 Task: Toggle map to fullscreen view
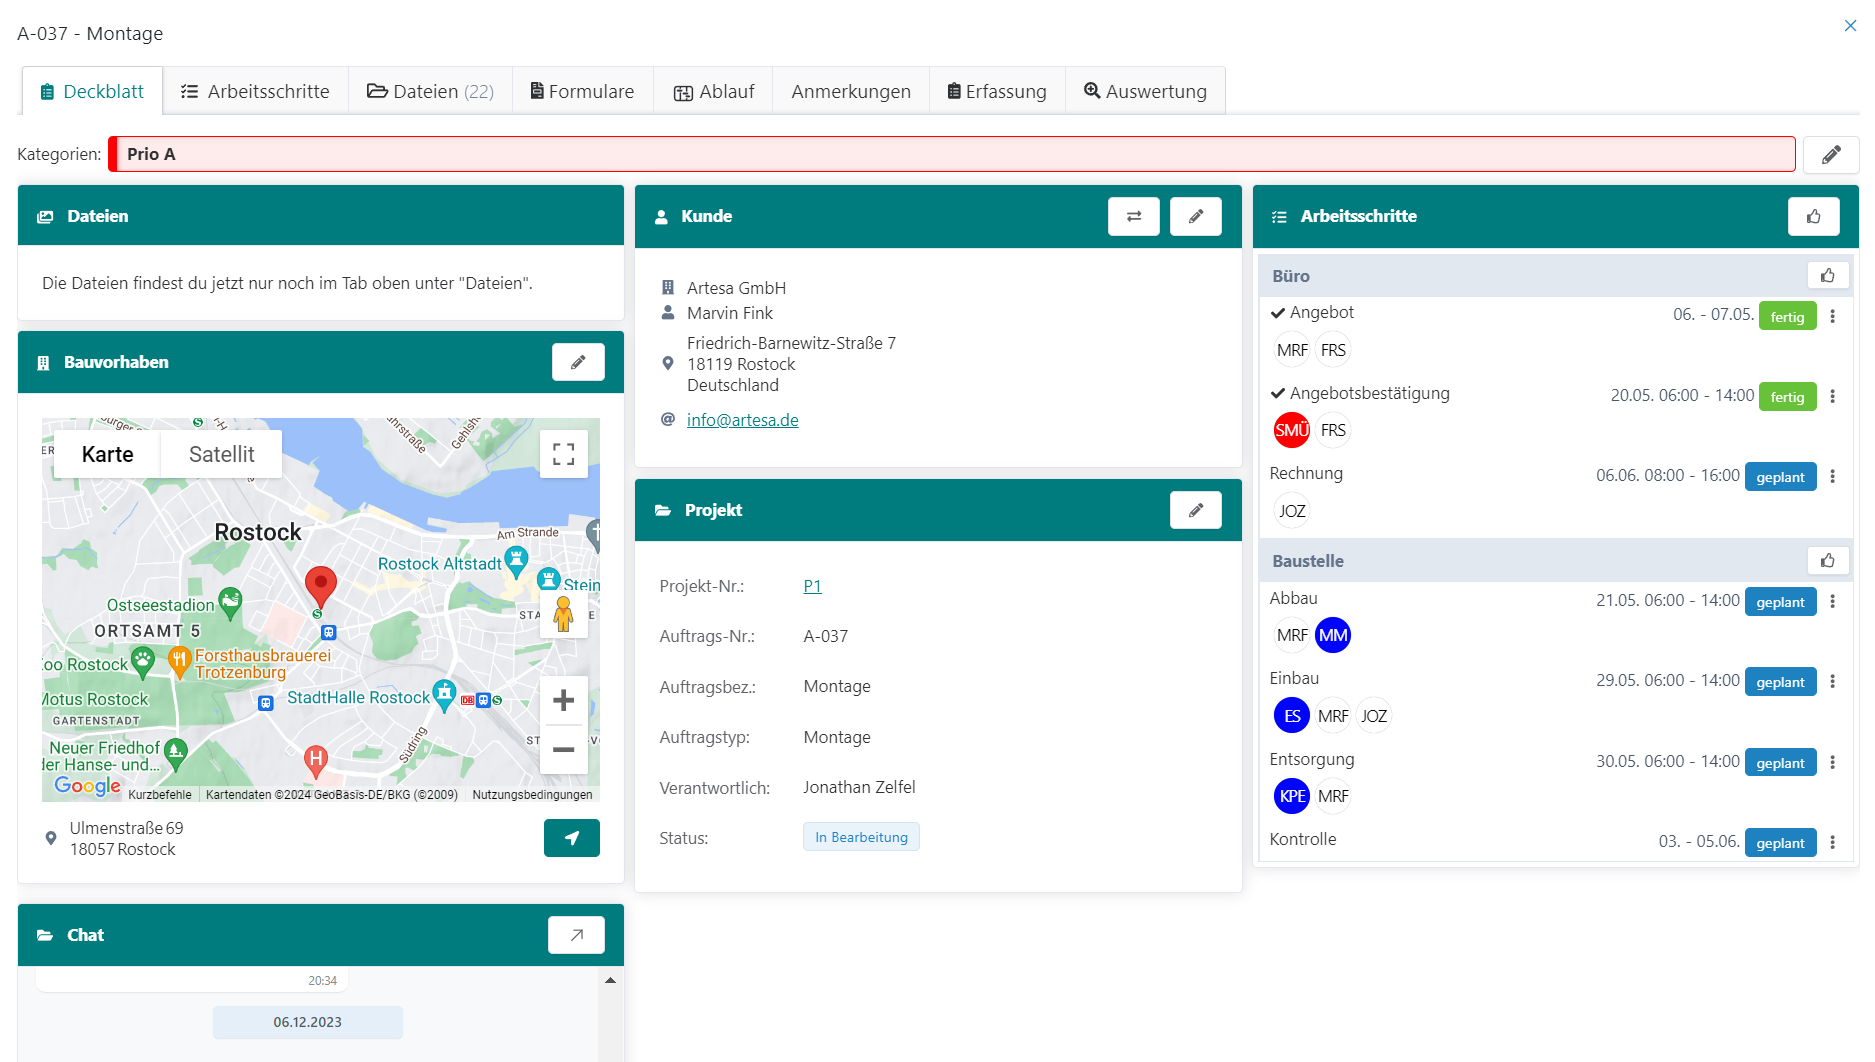click(x=563, y=454)
